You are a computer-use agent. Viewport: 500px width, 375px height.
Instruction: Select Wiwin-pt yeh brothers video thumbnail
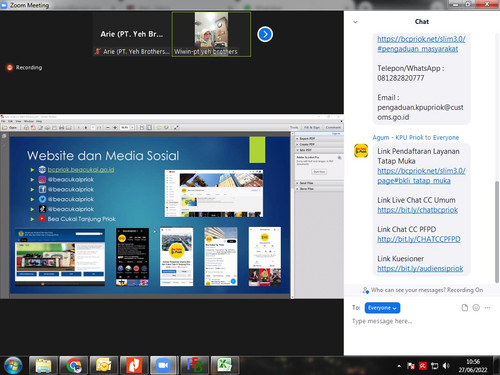211,34
